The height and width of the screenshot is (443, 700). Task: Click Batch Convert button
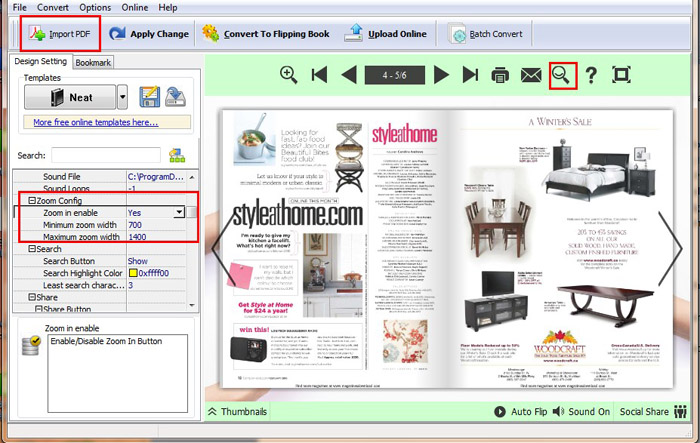pyautogui.click(x=485, y=34)
